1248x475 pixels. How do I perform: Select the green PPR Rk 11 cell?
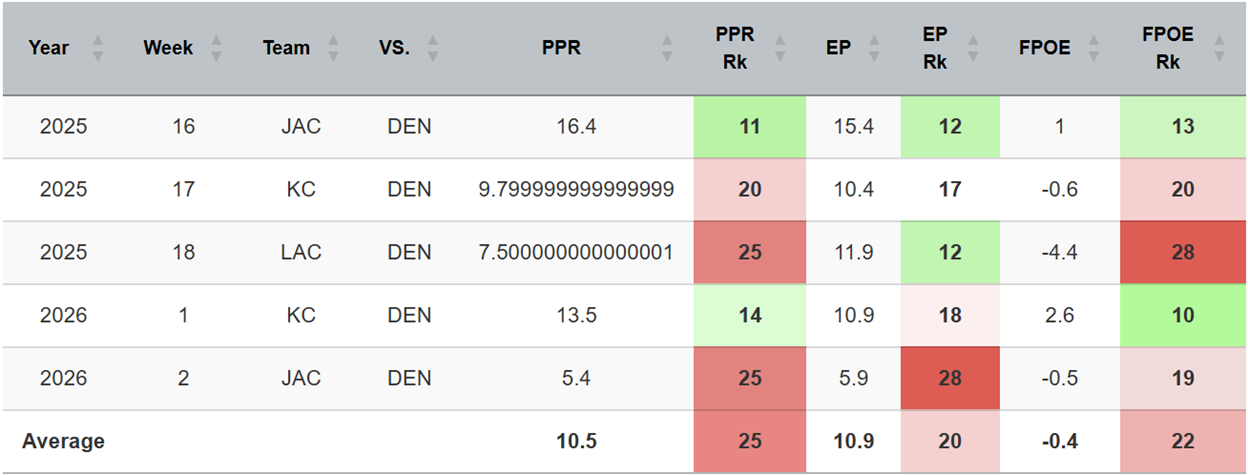pos(750,127)
